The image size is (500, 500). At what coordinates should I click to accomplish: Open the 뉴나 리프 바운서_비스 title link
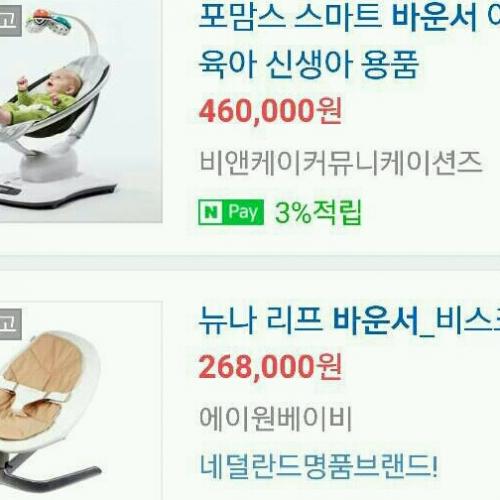coord(349,321)
